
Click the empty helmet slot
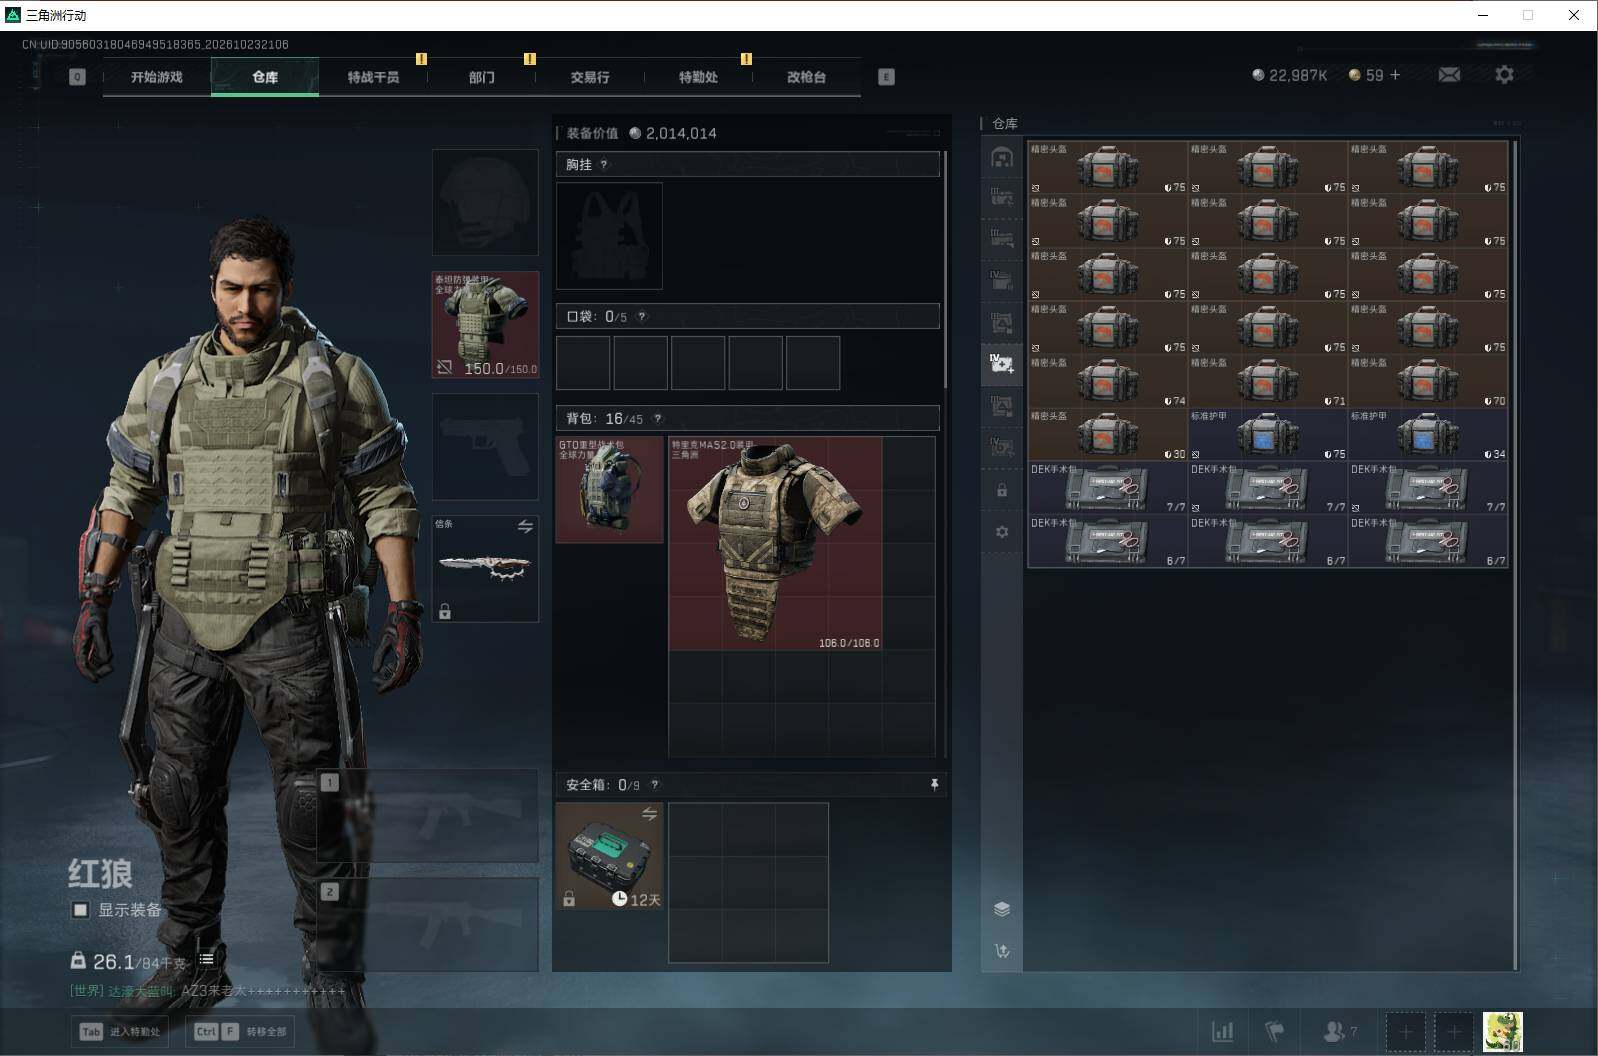[485, 202]
